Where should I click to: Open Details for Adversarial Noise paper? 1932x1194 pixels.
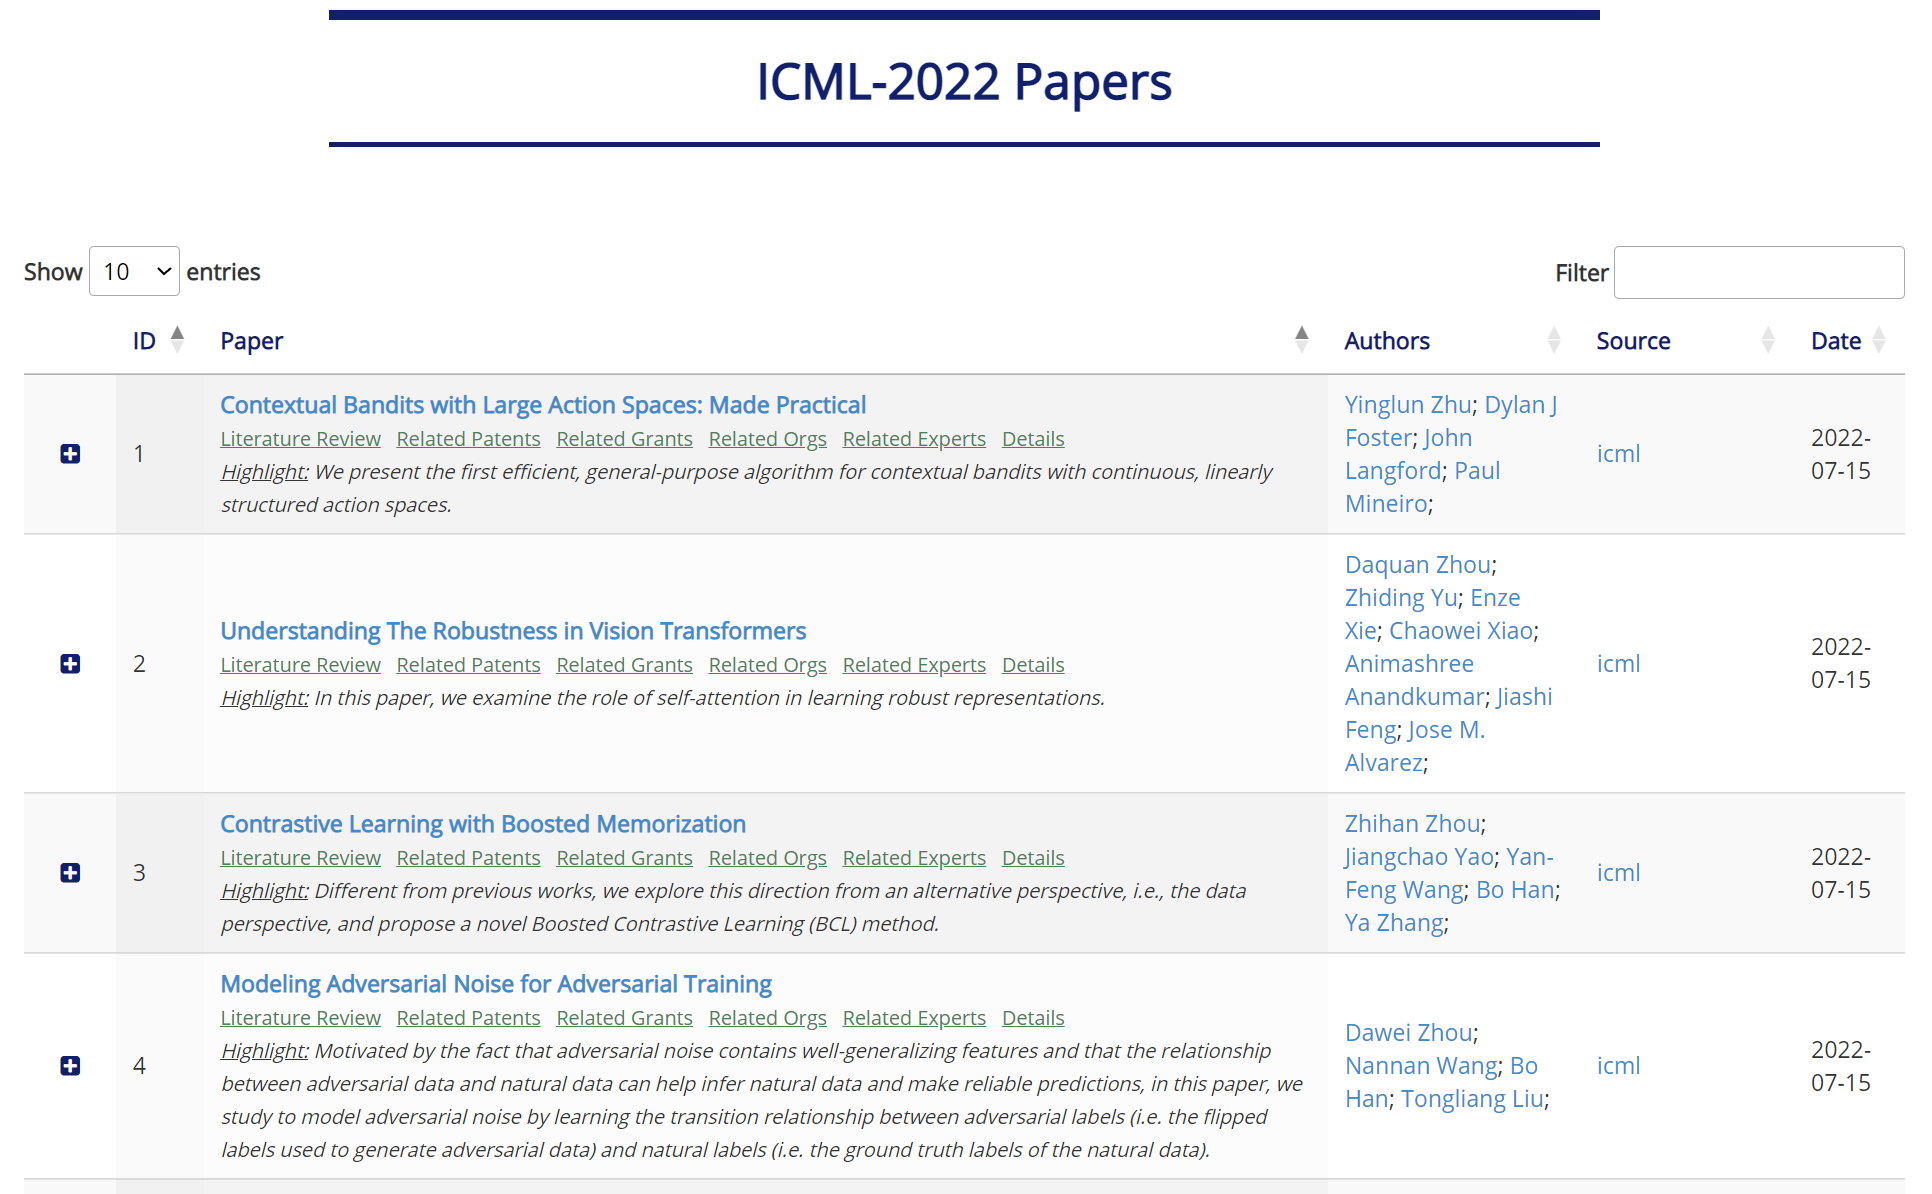click(x=1033, y=1018)
